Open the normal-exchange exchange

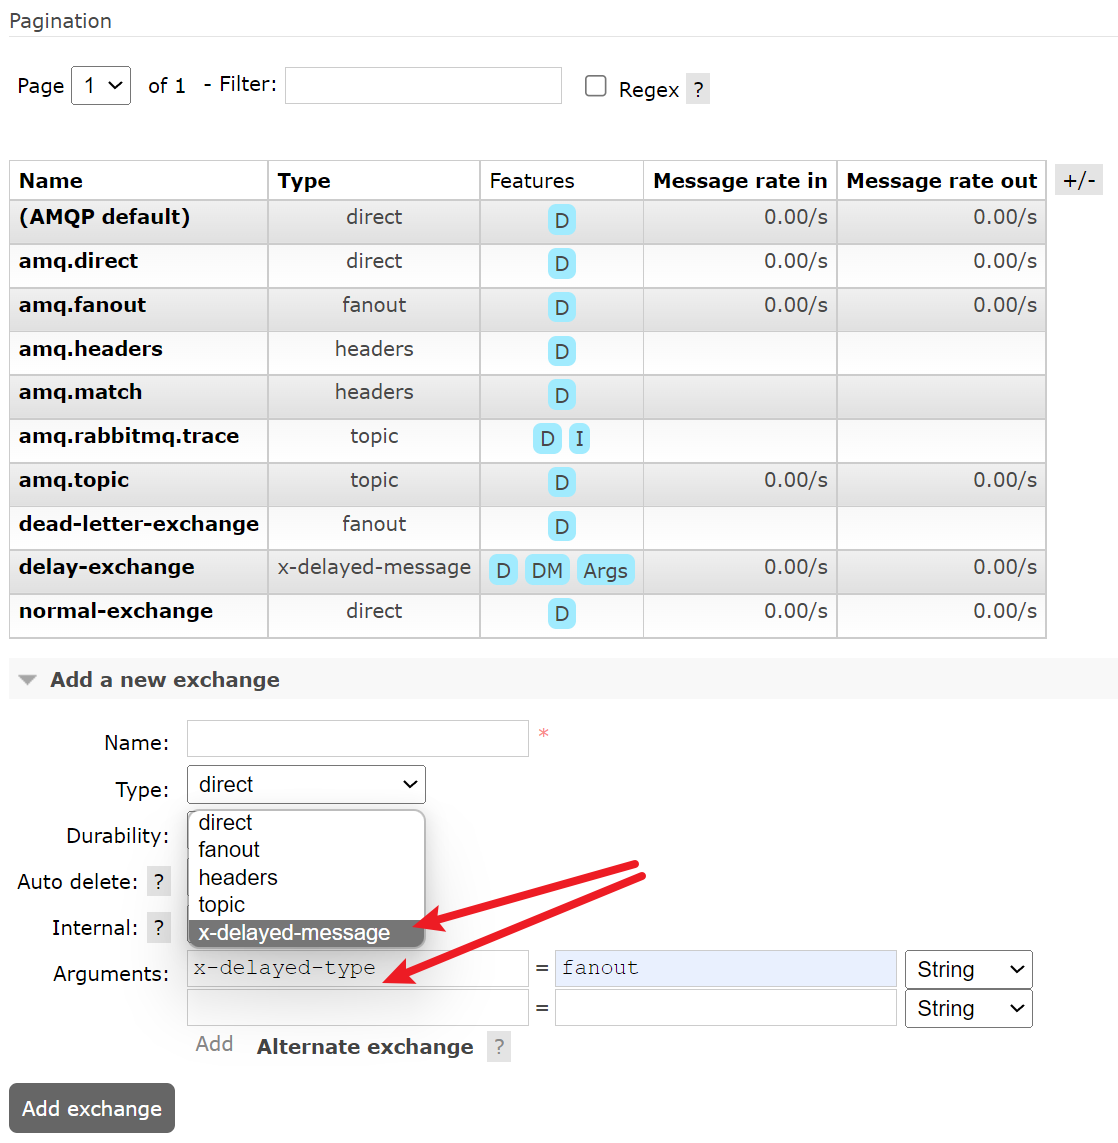116,611
